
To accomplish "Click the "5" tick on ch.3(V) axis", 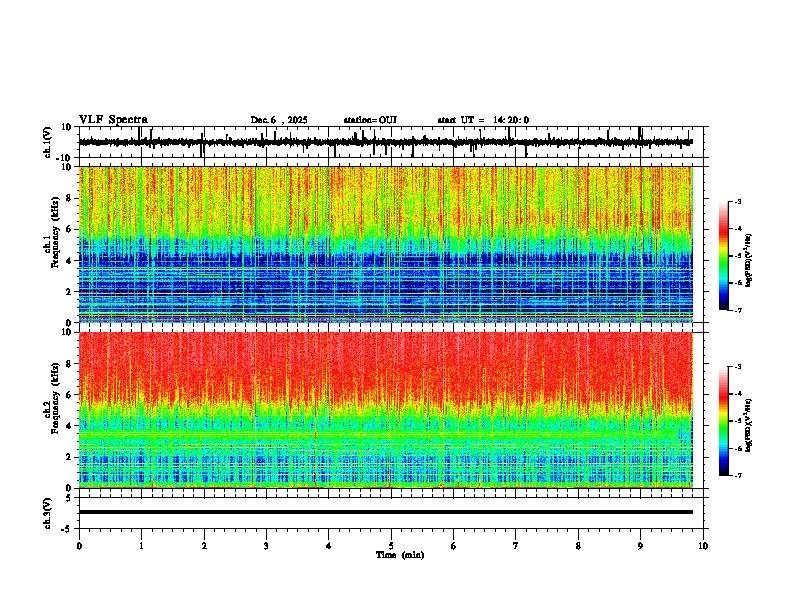I will pyautogui.click(x=69, y=497).
